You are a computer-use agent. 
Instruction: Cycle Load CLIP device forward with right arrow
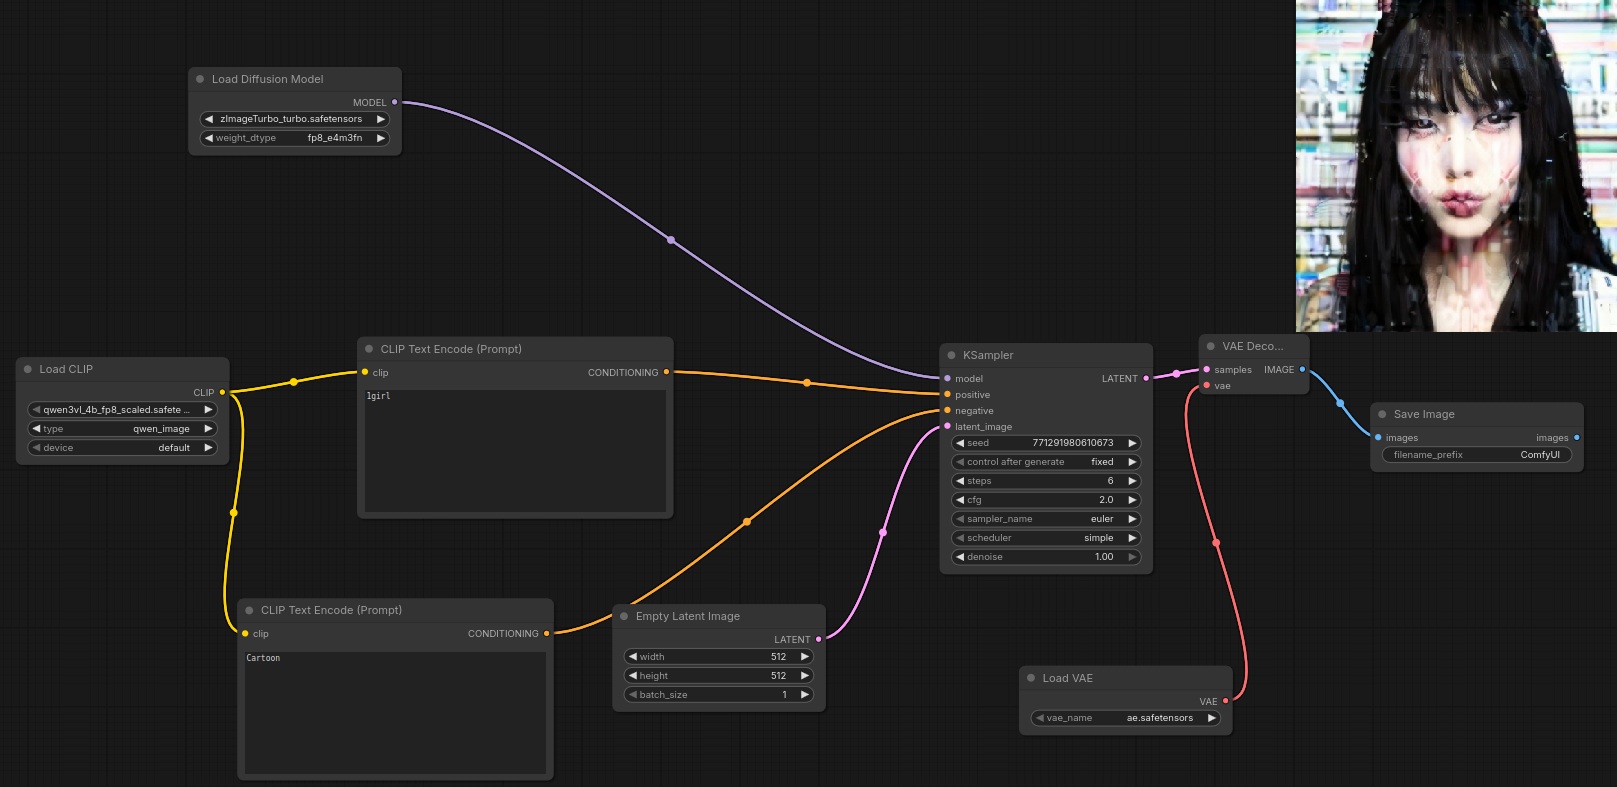(x=208, y=448)
